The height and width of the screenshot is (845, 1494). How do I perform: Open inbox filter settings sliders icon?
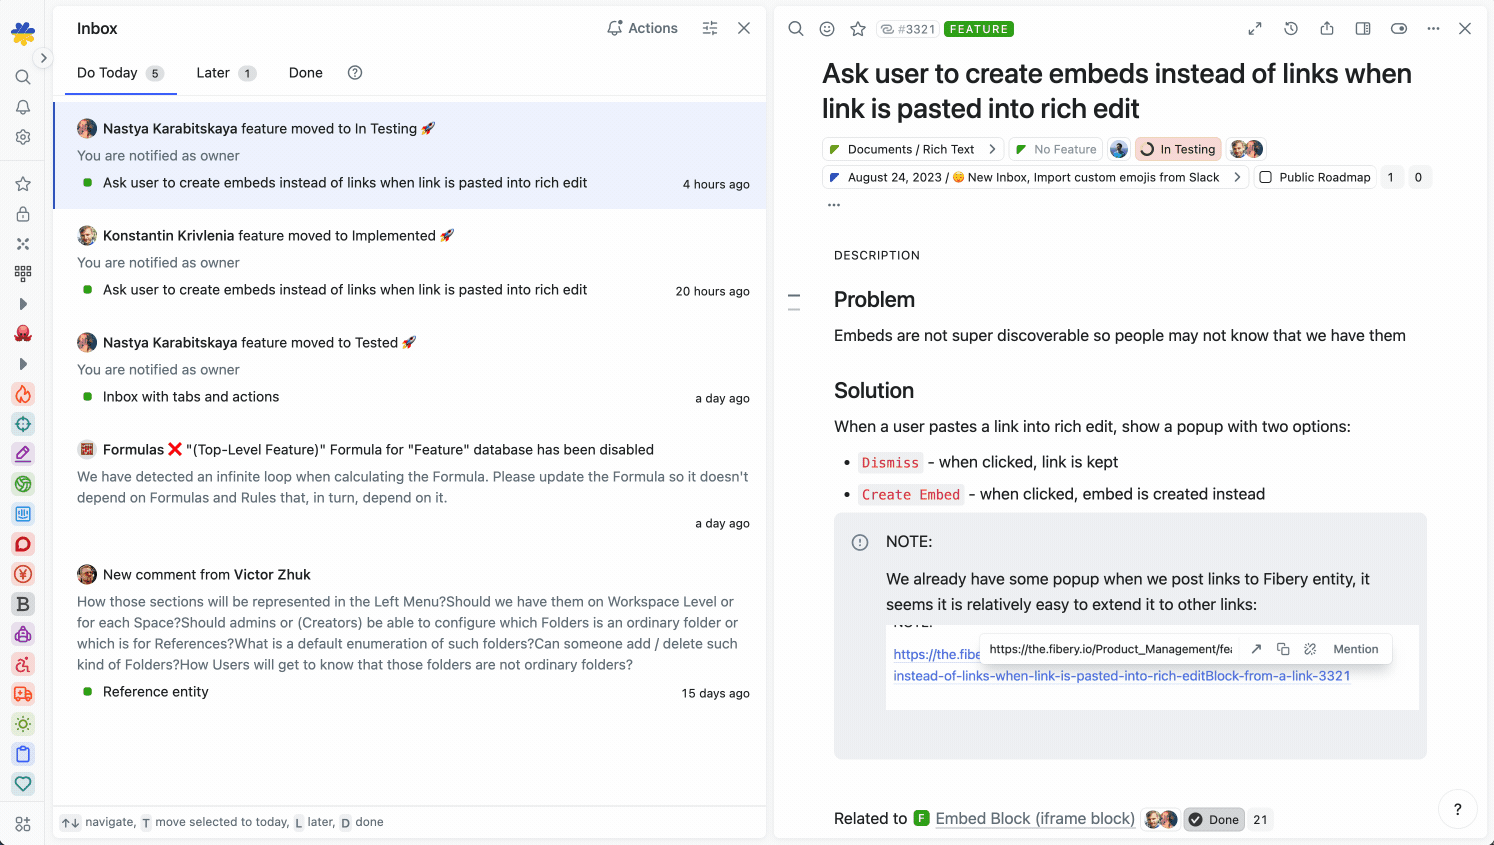click(x=710, y=29)
